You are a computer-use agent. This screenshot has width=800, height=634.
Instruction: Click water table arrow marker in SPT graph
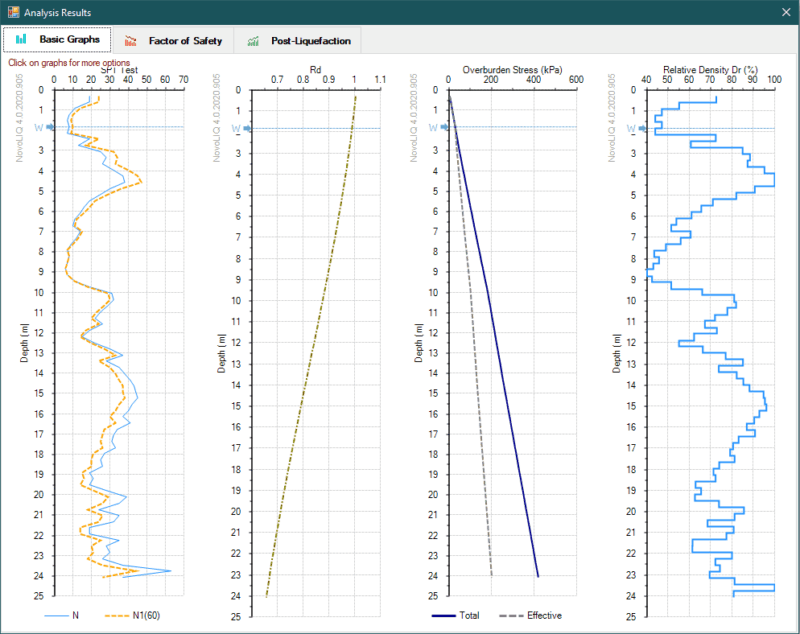click(50, 127)
